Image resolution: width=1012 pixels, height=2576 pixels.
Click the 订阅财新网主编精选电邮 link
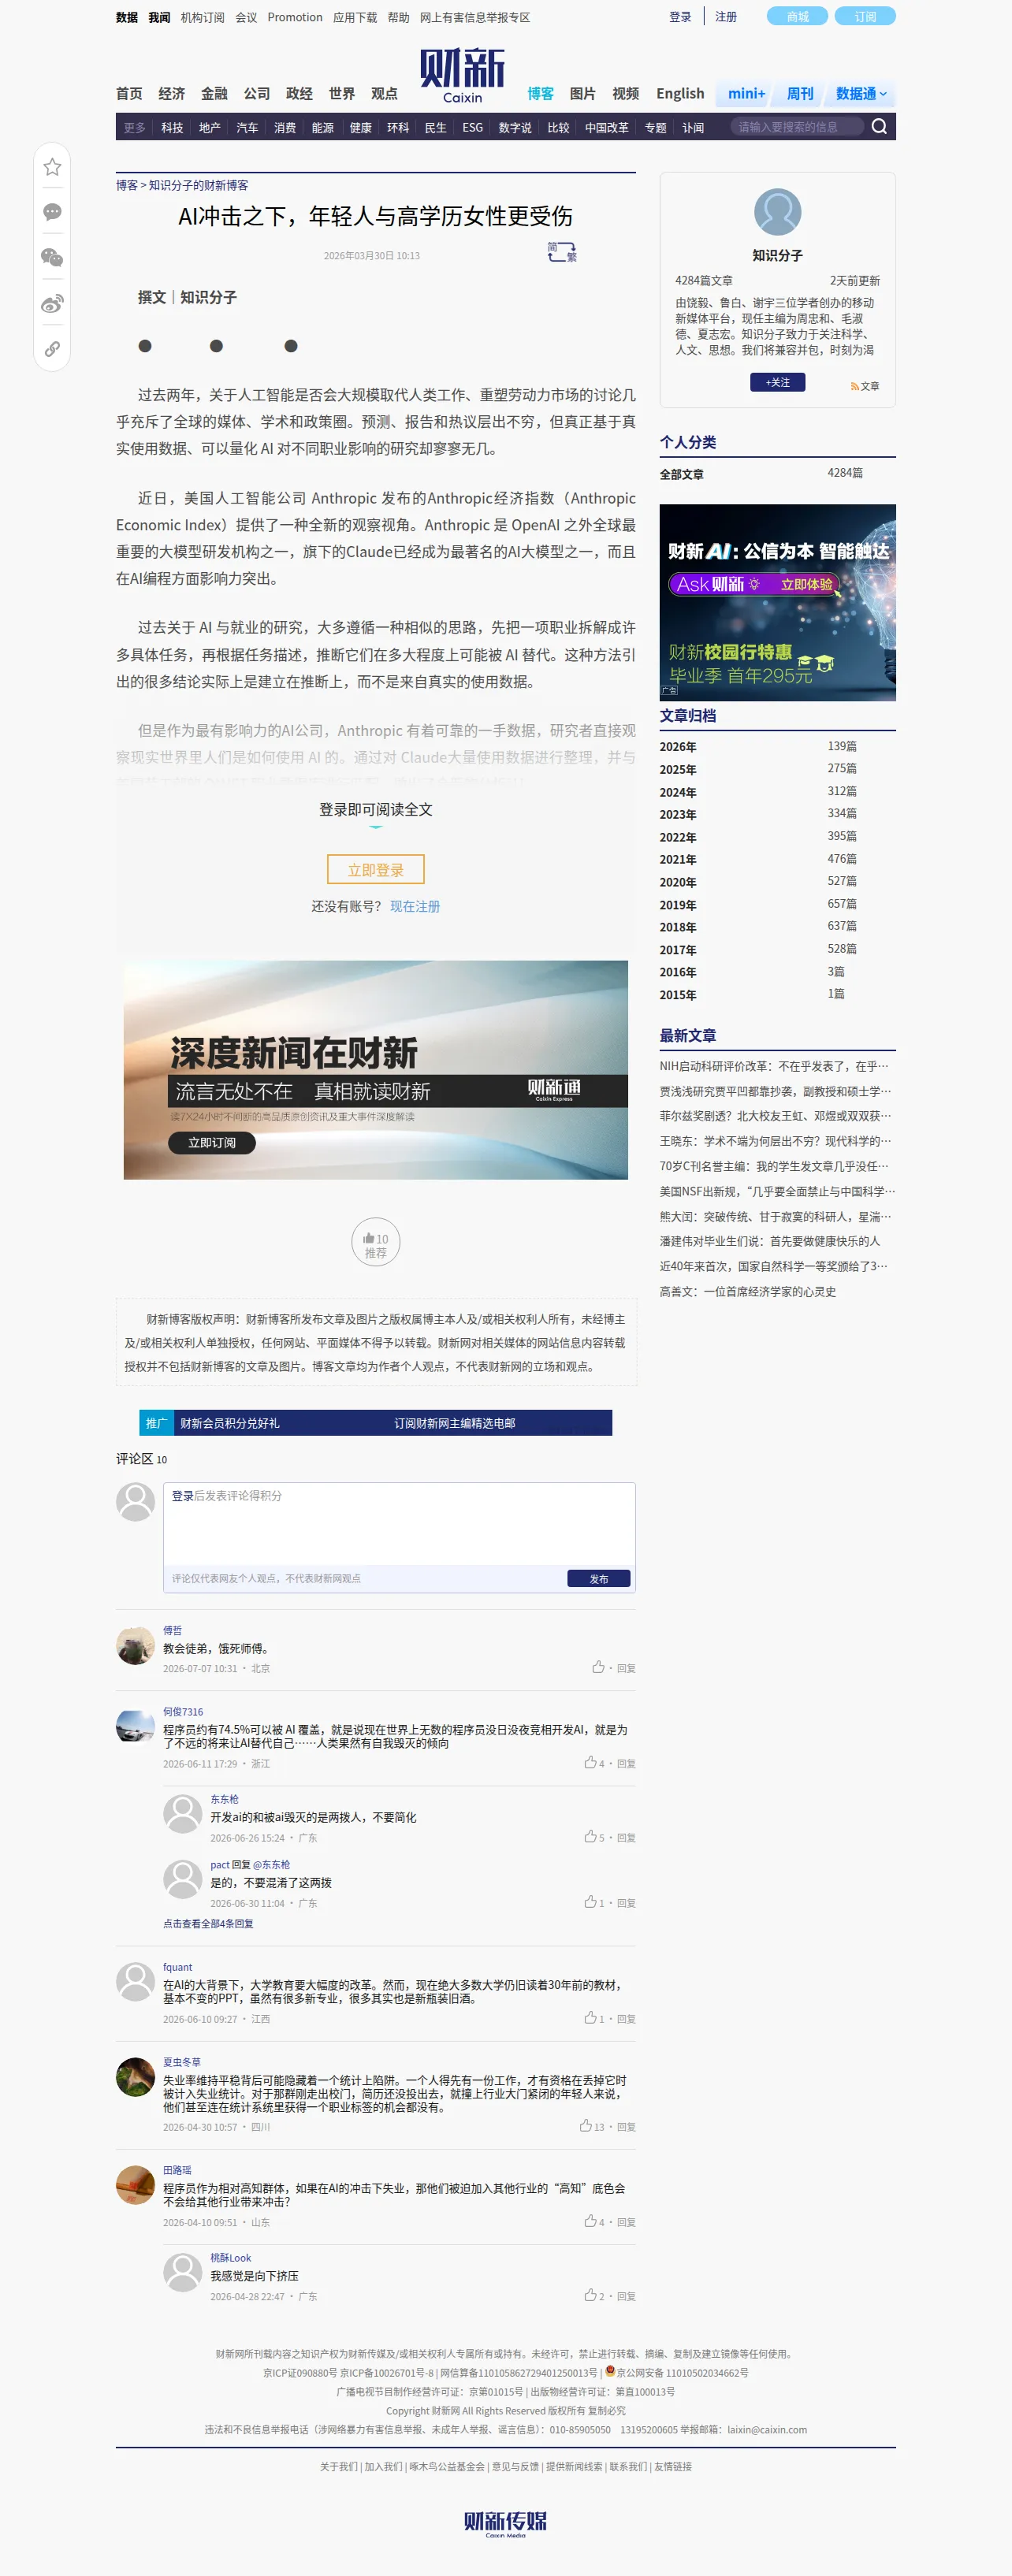click(x=454, y=1423)
